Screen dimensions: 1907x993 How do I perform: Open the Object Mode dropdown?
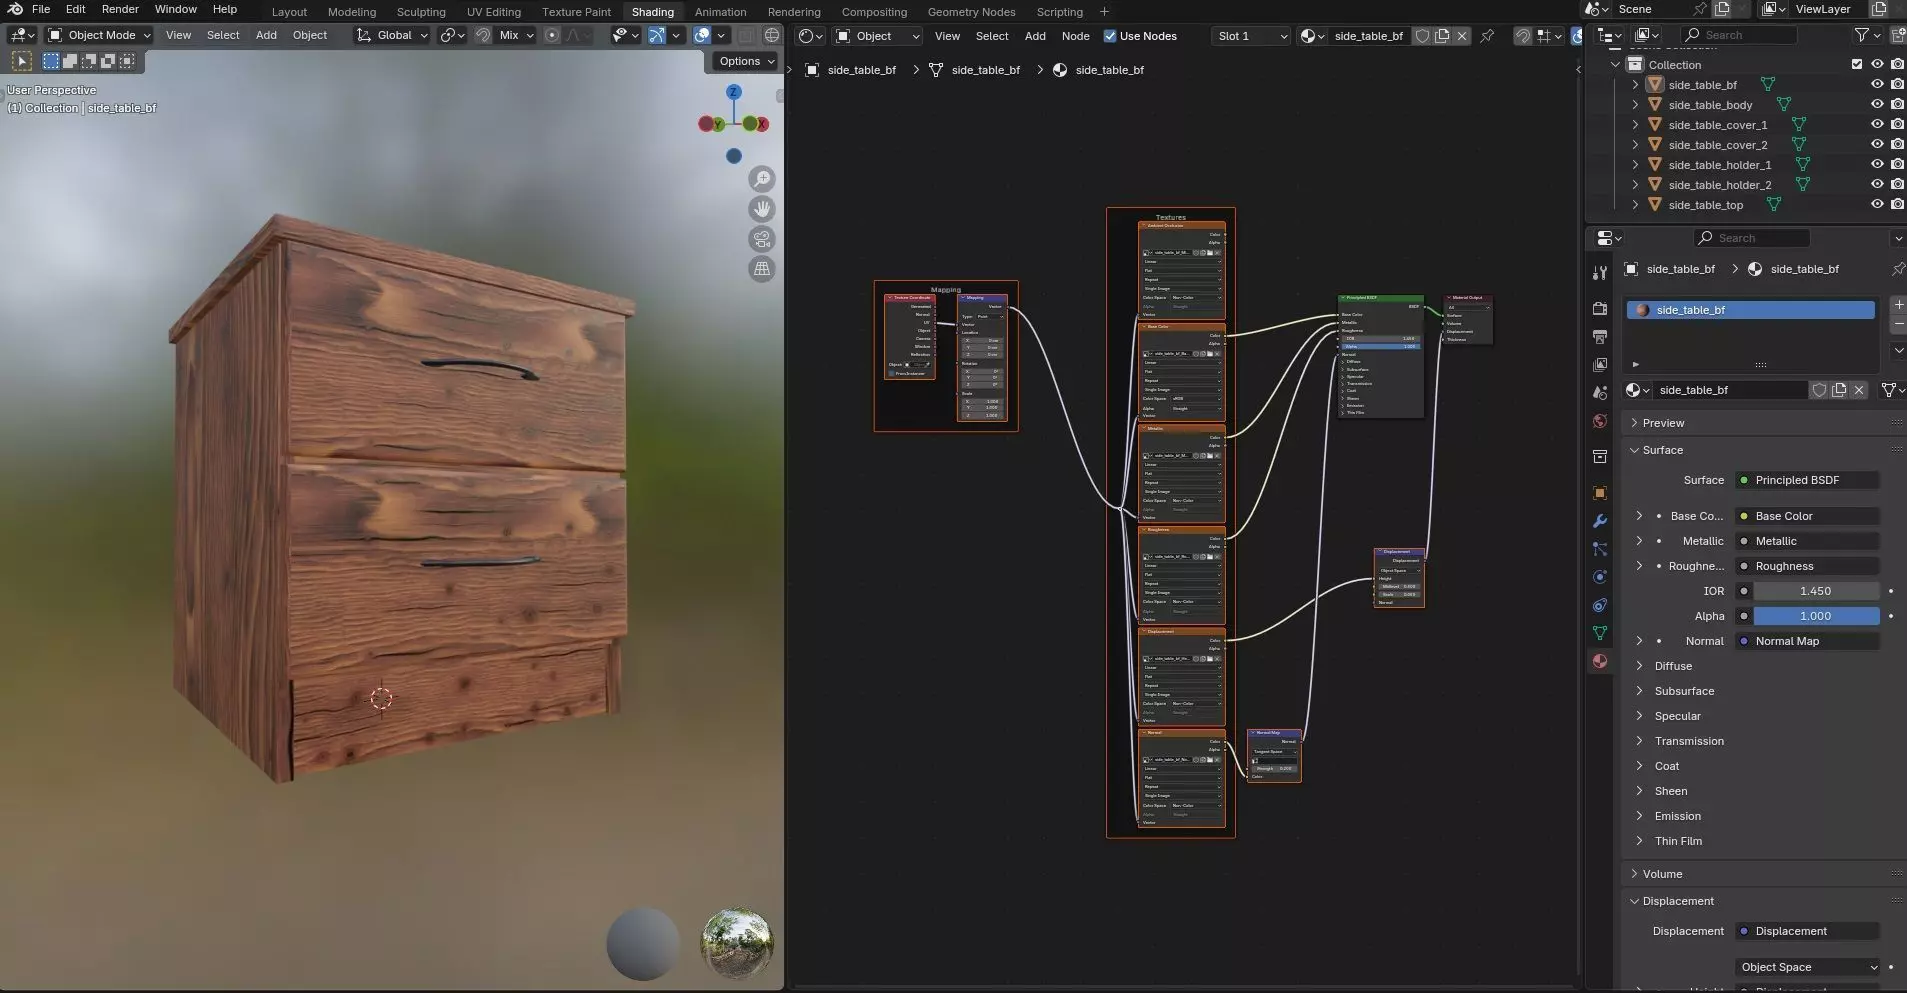(x=100, y=35)
